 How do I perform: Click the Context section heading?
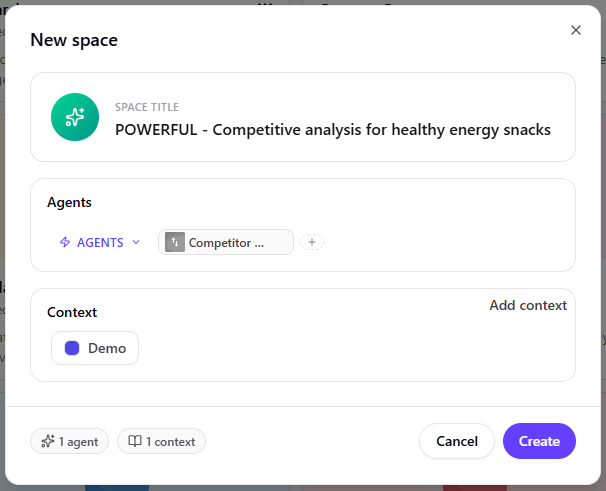pyautogui.click(x=72, y=312)
